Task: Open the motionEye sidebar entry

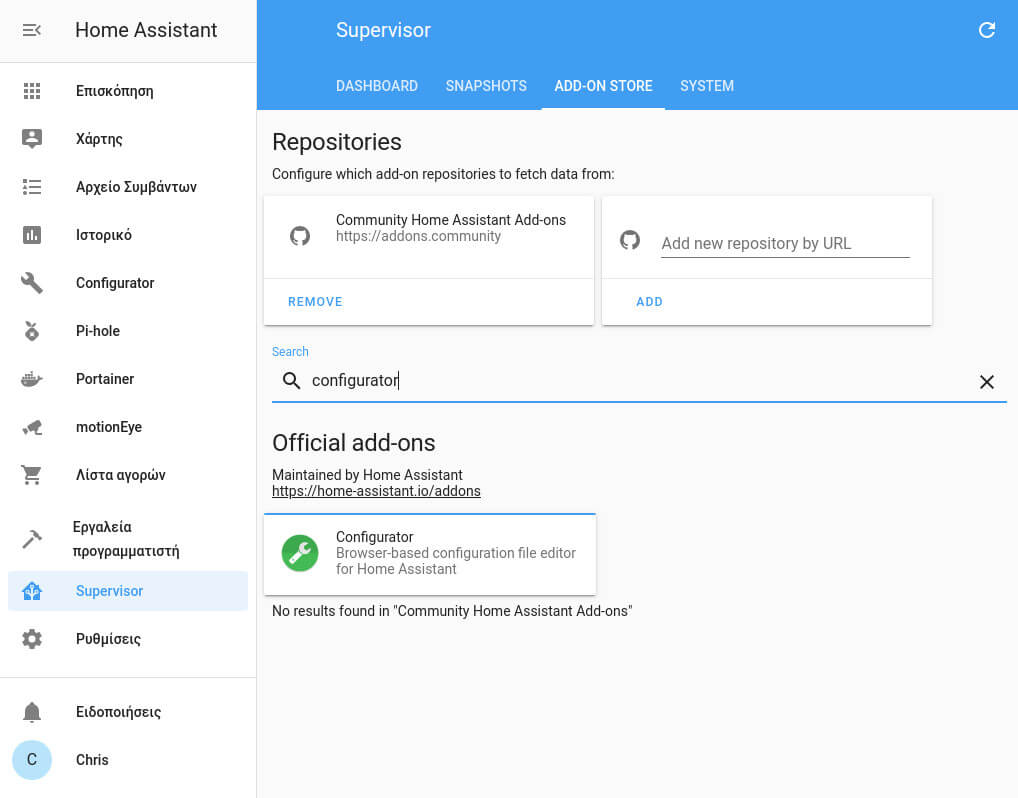Action: point(128,427)
